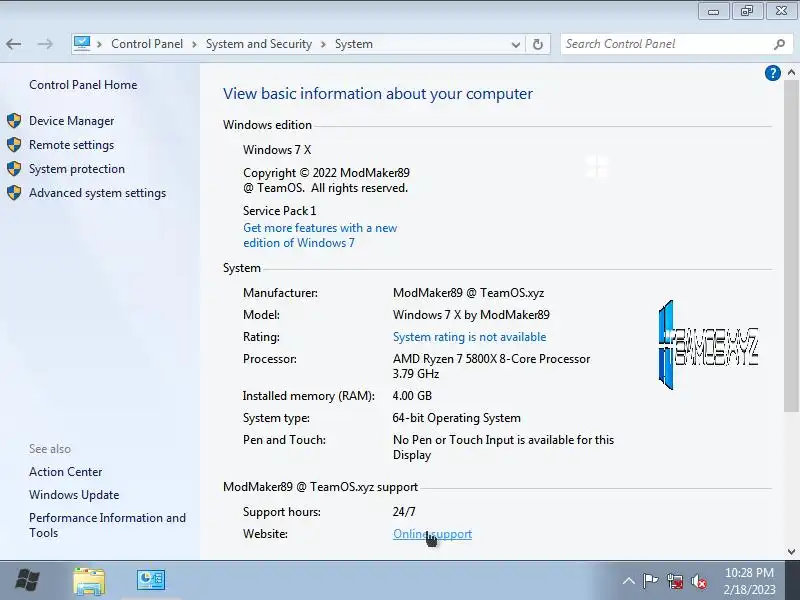Click the ModMaker89 @ TeamOS.xyz manufacturer value

[x=468, y=293]
